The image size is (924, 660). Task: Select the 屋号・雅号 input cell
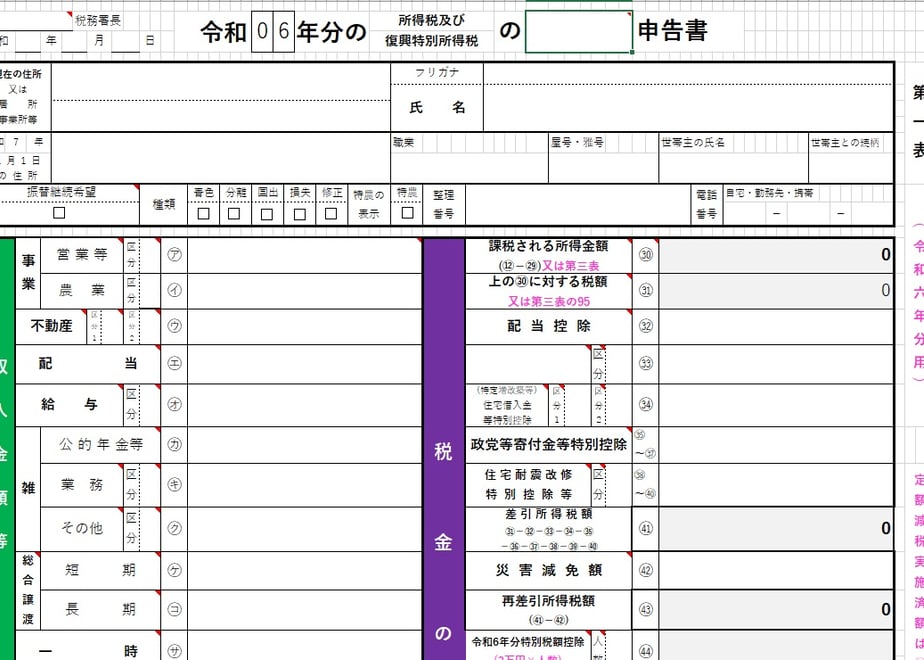click(603, 167)
